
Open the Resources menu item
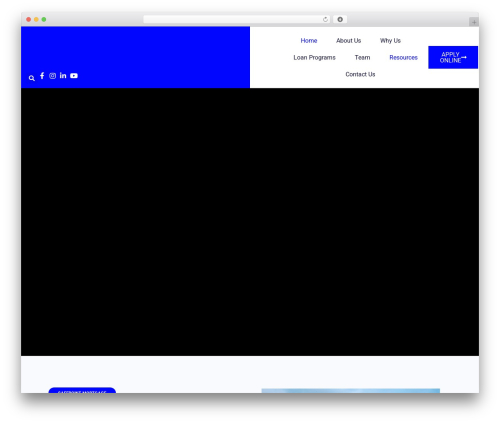click(x=403, y=58)
